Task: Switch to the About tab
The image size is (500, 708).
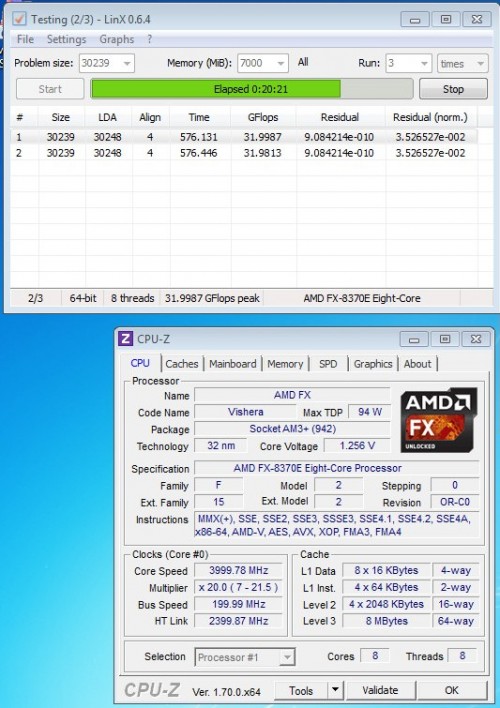Action: (417, 364)
